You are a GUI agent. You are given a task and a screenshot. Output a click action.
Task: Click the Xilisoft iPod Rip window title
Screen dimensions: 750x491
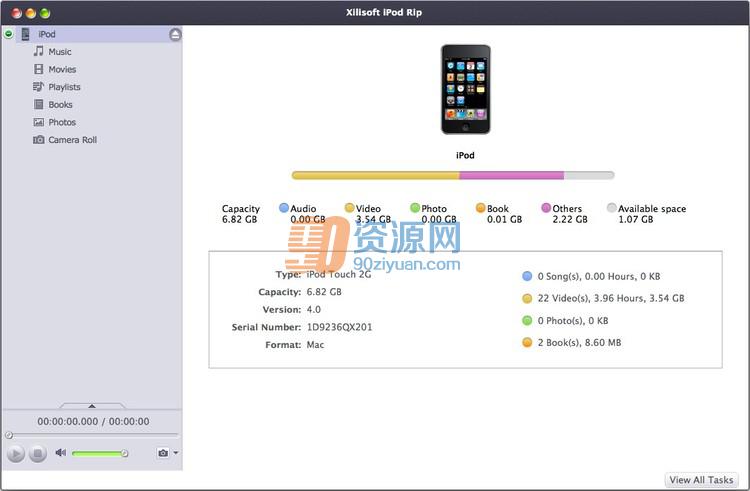(384, 12)
